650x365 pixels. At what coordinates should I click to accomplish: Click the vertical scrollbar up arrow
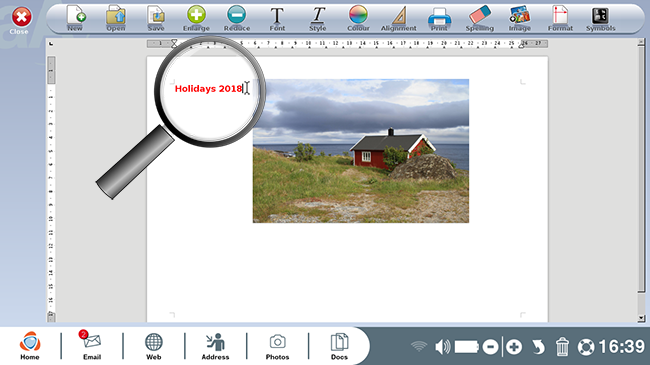pyautogui.click(x=641, y=42)
